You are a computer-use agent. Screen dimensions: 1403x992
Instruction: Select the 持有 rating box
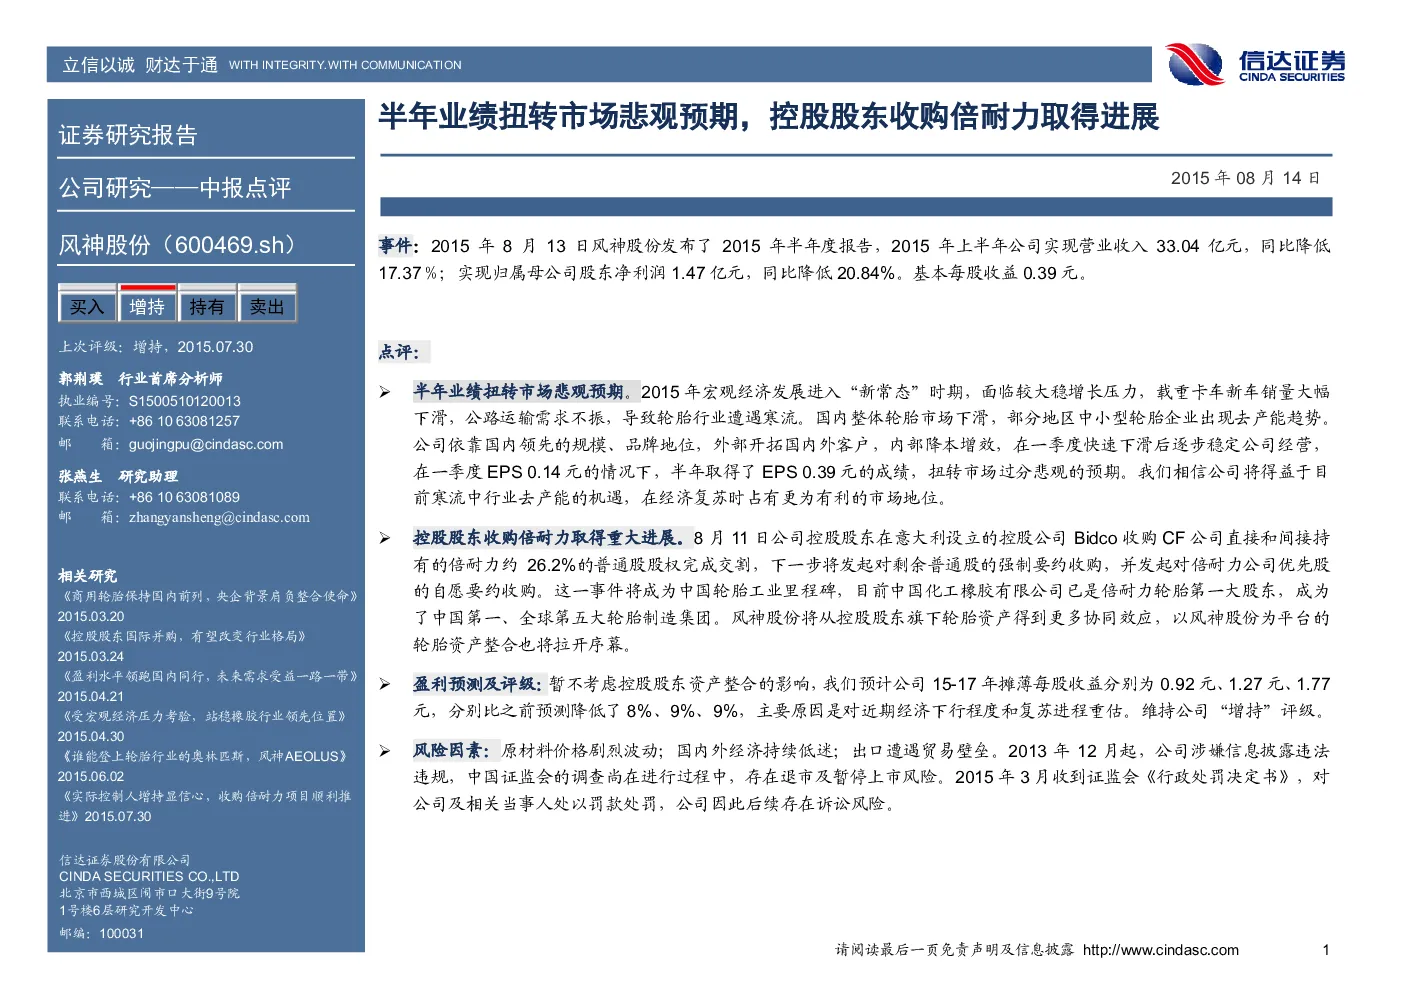[x=207, y=306]
